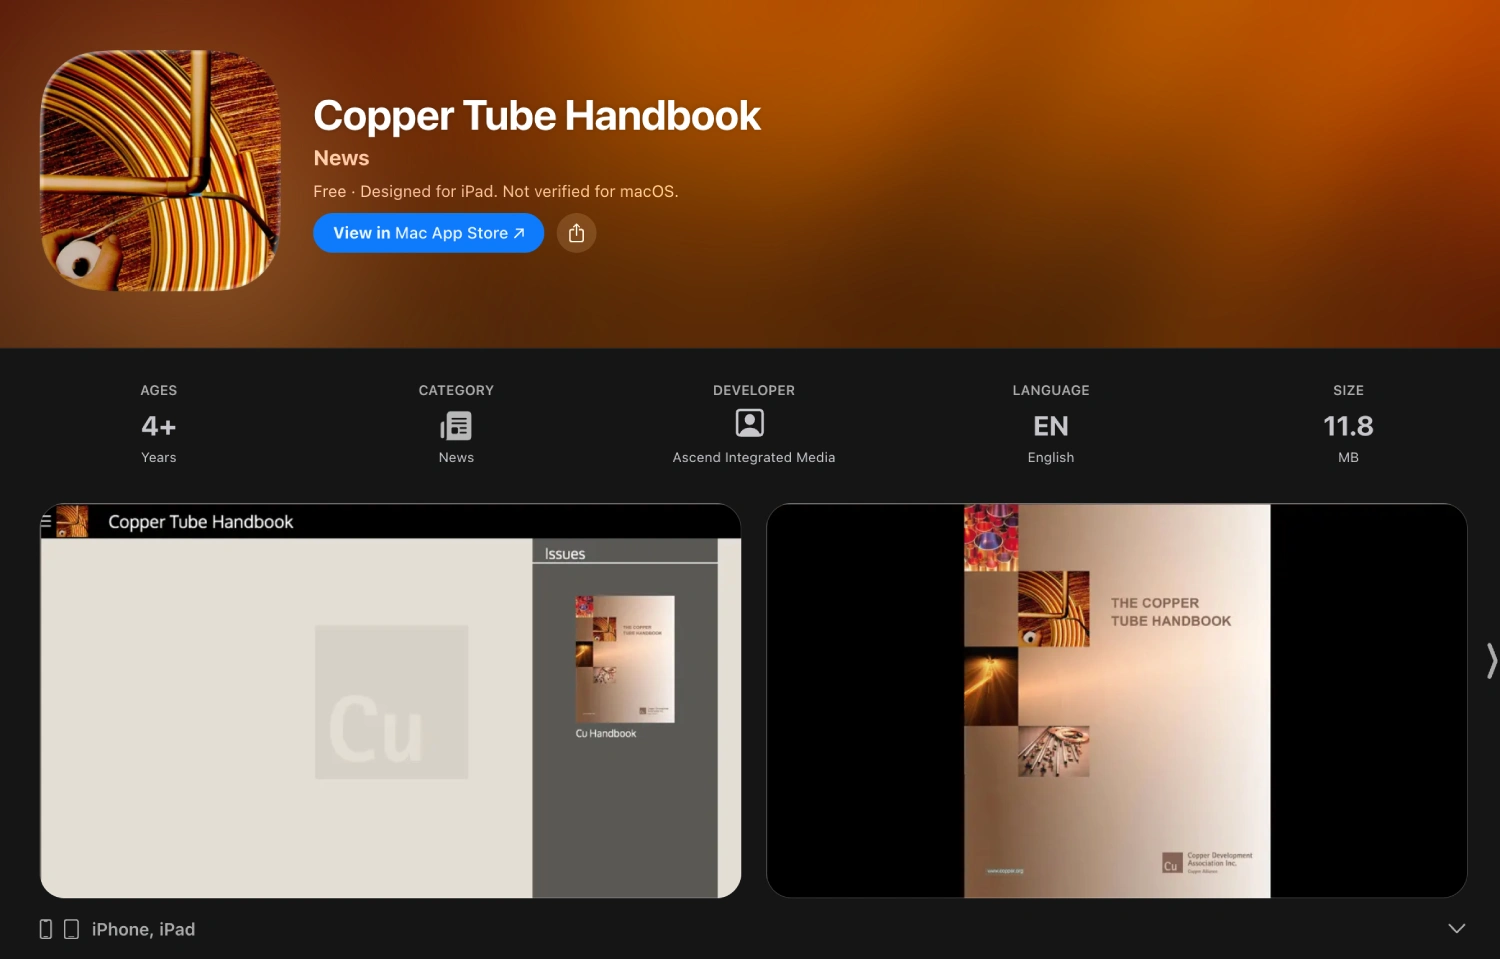Screen dimensions: 1500x959
Task: Click the 4+ age rating
Action: coord(159,426)
